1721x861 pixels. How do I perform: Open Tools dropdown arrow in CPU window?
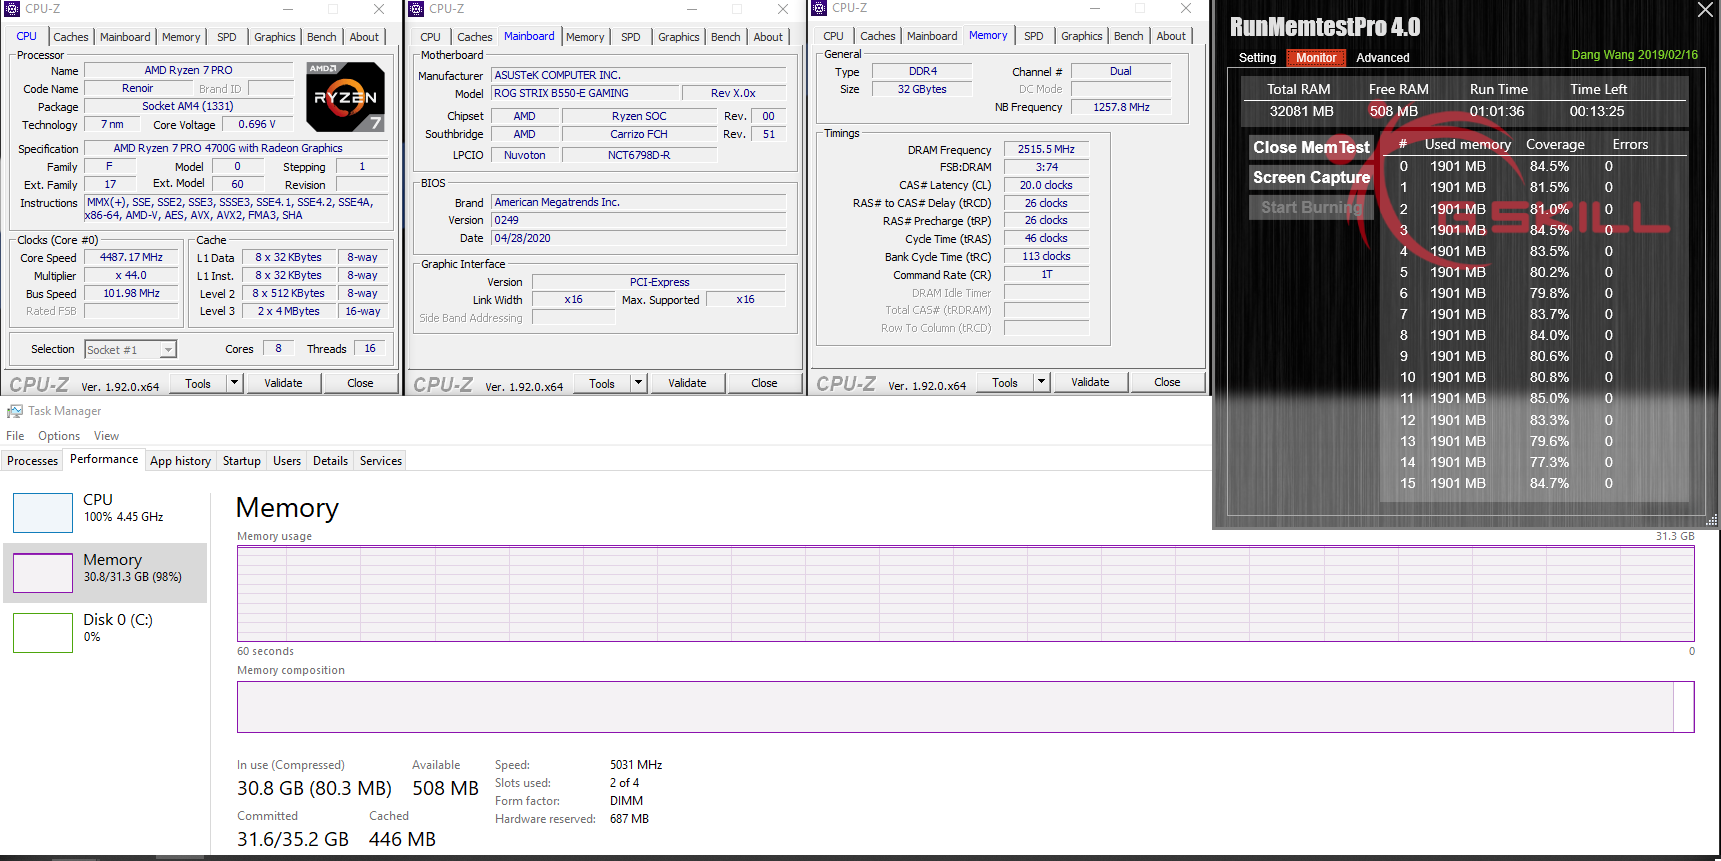click(234, 383)
